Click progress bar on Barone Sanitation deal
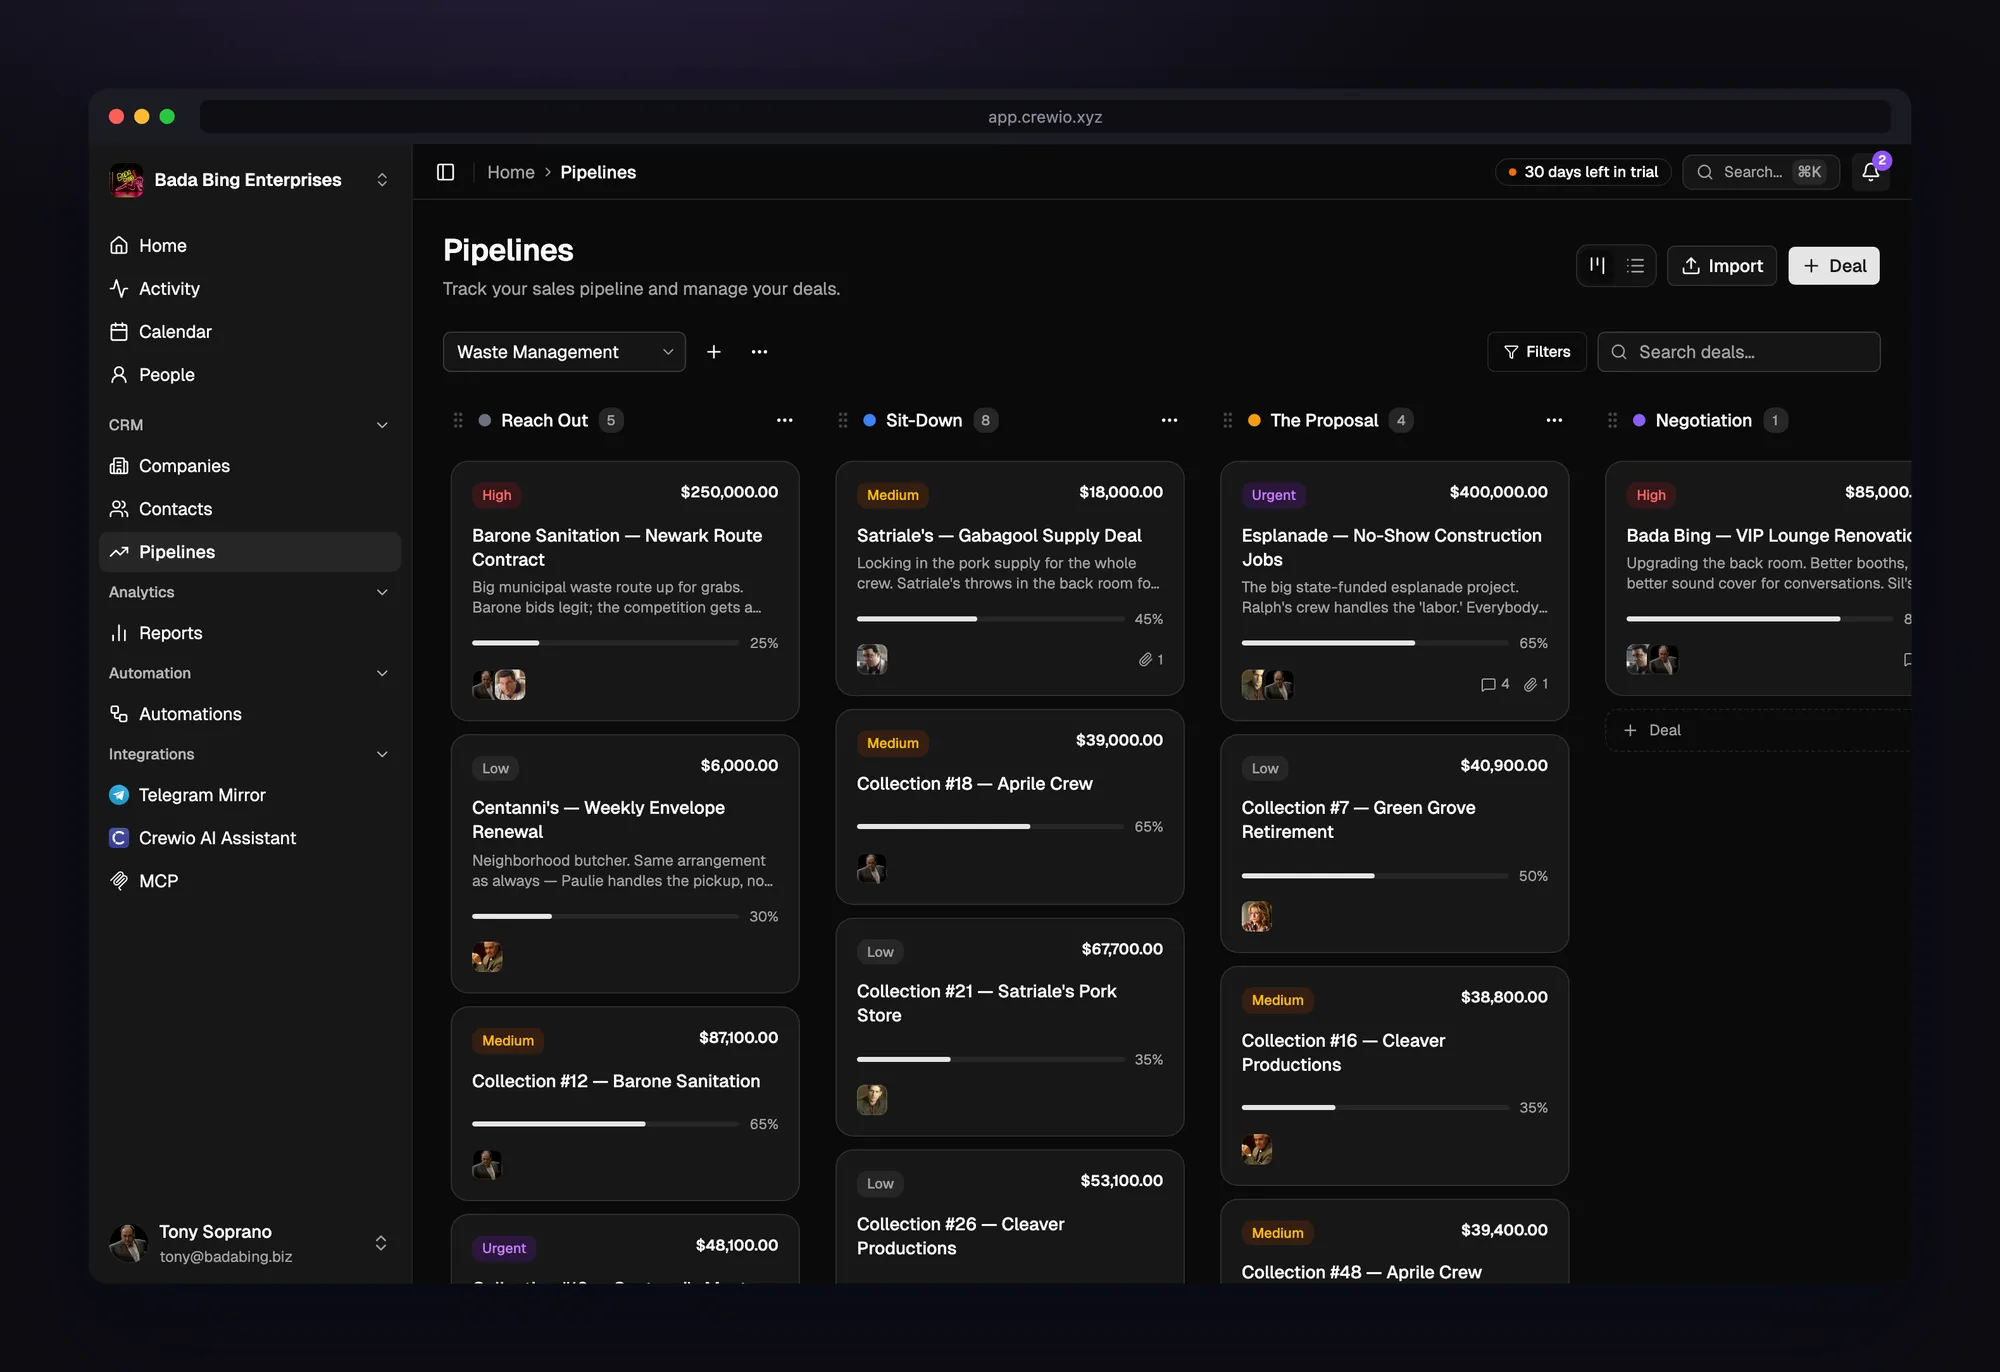The height and width of the screenshot is (1372, 2000). pos(605,643)
